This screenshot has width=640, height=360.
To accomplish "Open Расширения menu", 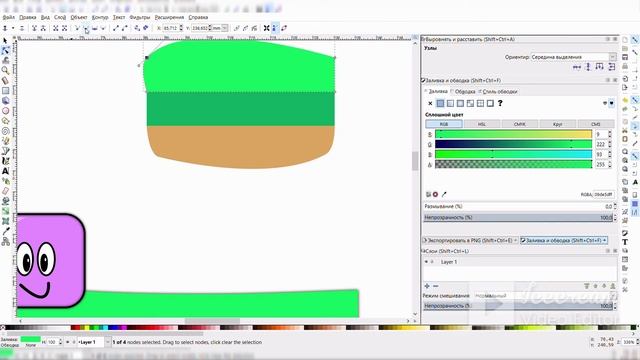I will point(169,17).
